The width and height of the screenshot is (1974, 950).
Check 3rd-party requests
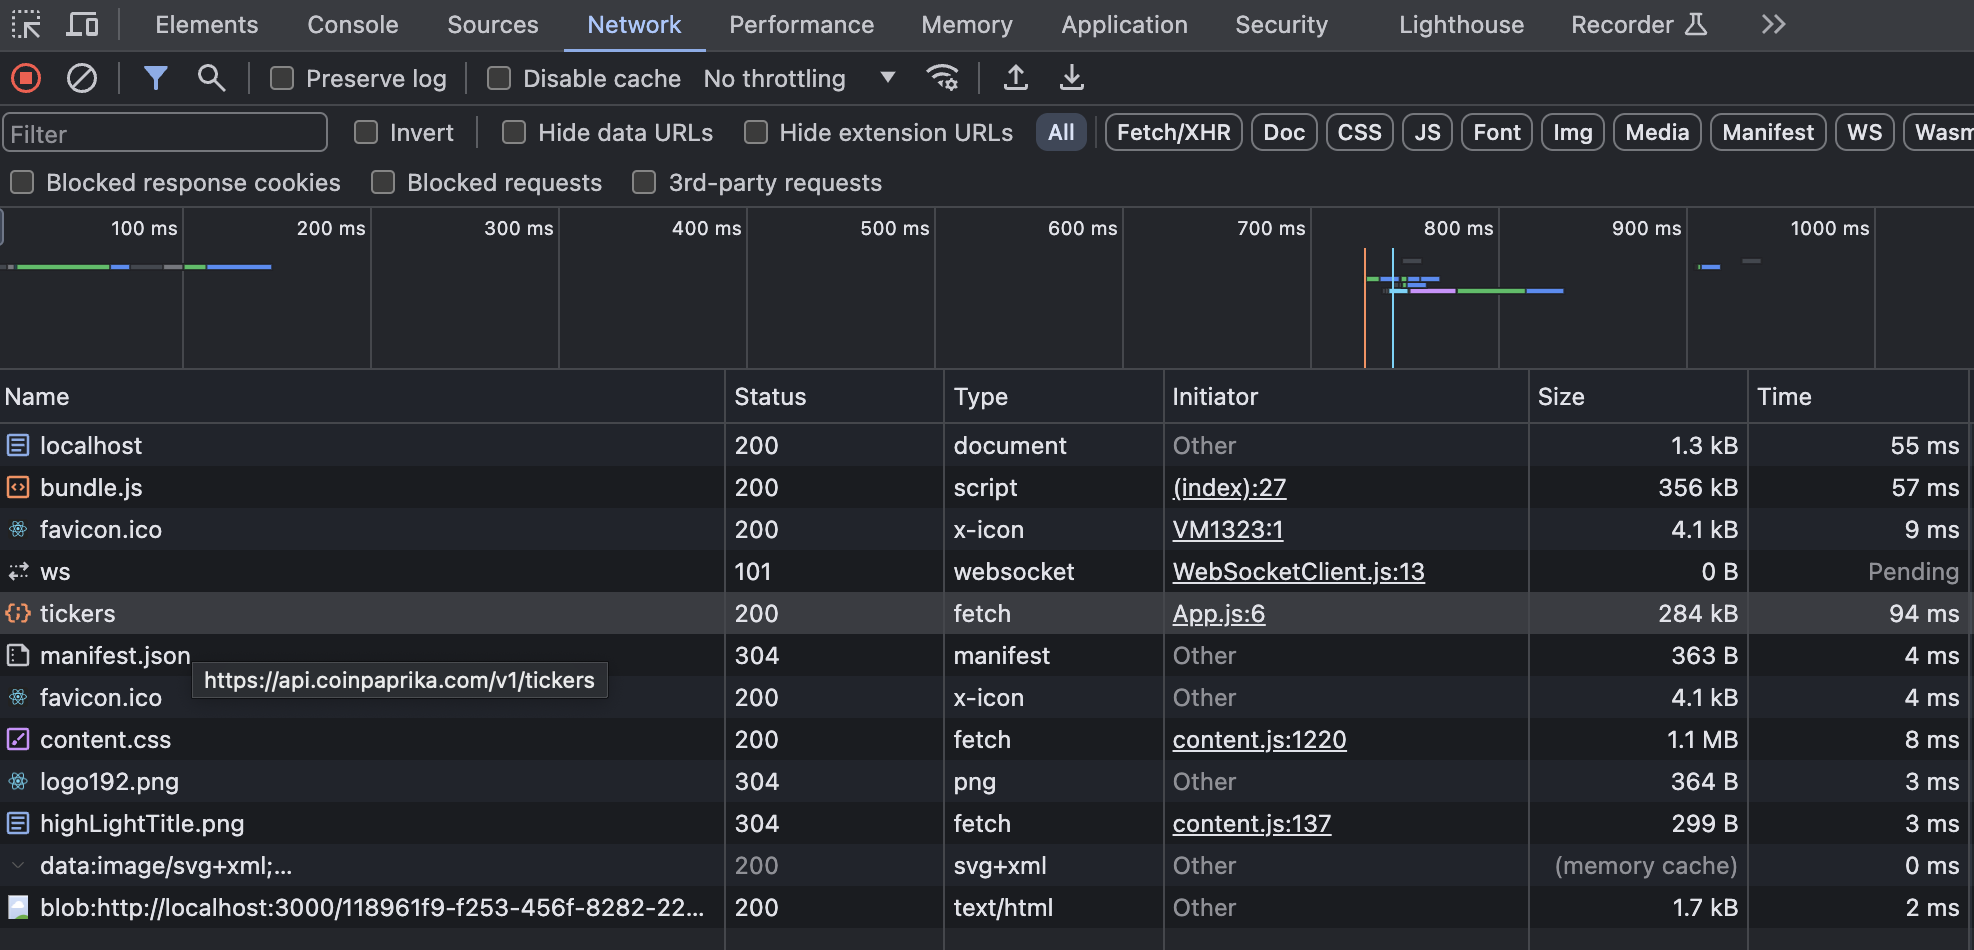pyautogui.click(x=644, y=182)
